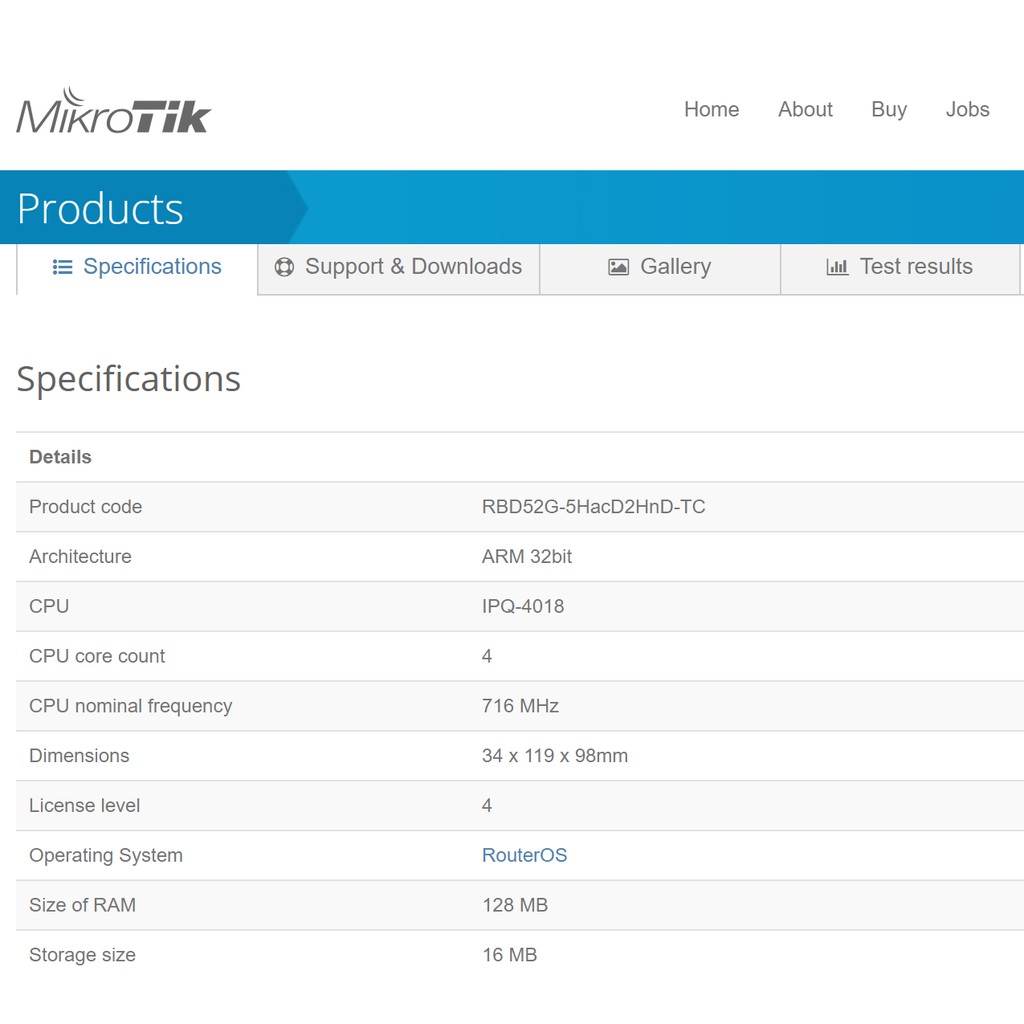Click the Details table header

pyautogui.click(x=60, y=457)
